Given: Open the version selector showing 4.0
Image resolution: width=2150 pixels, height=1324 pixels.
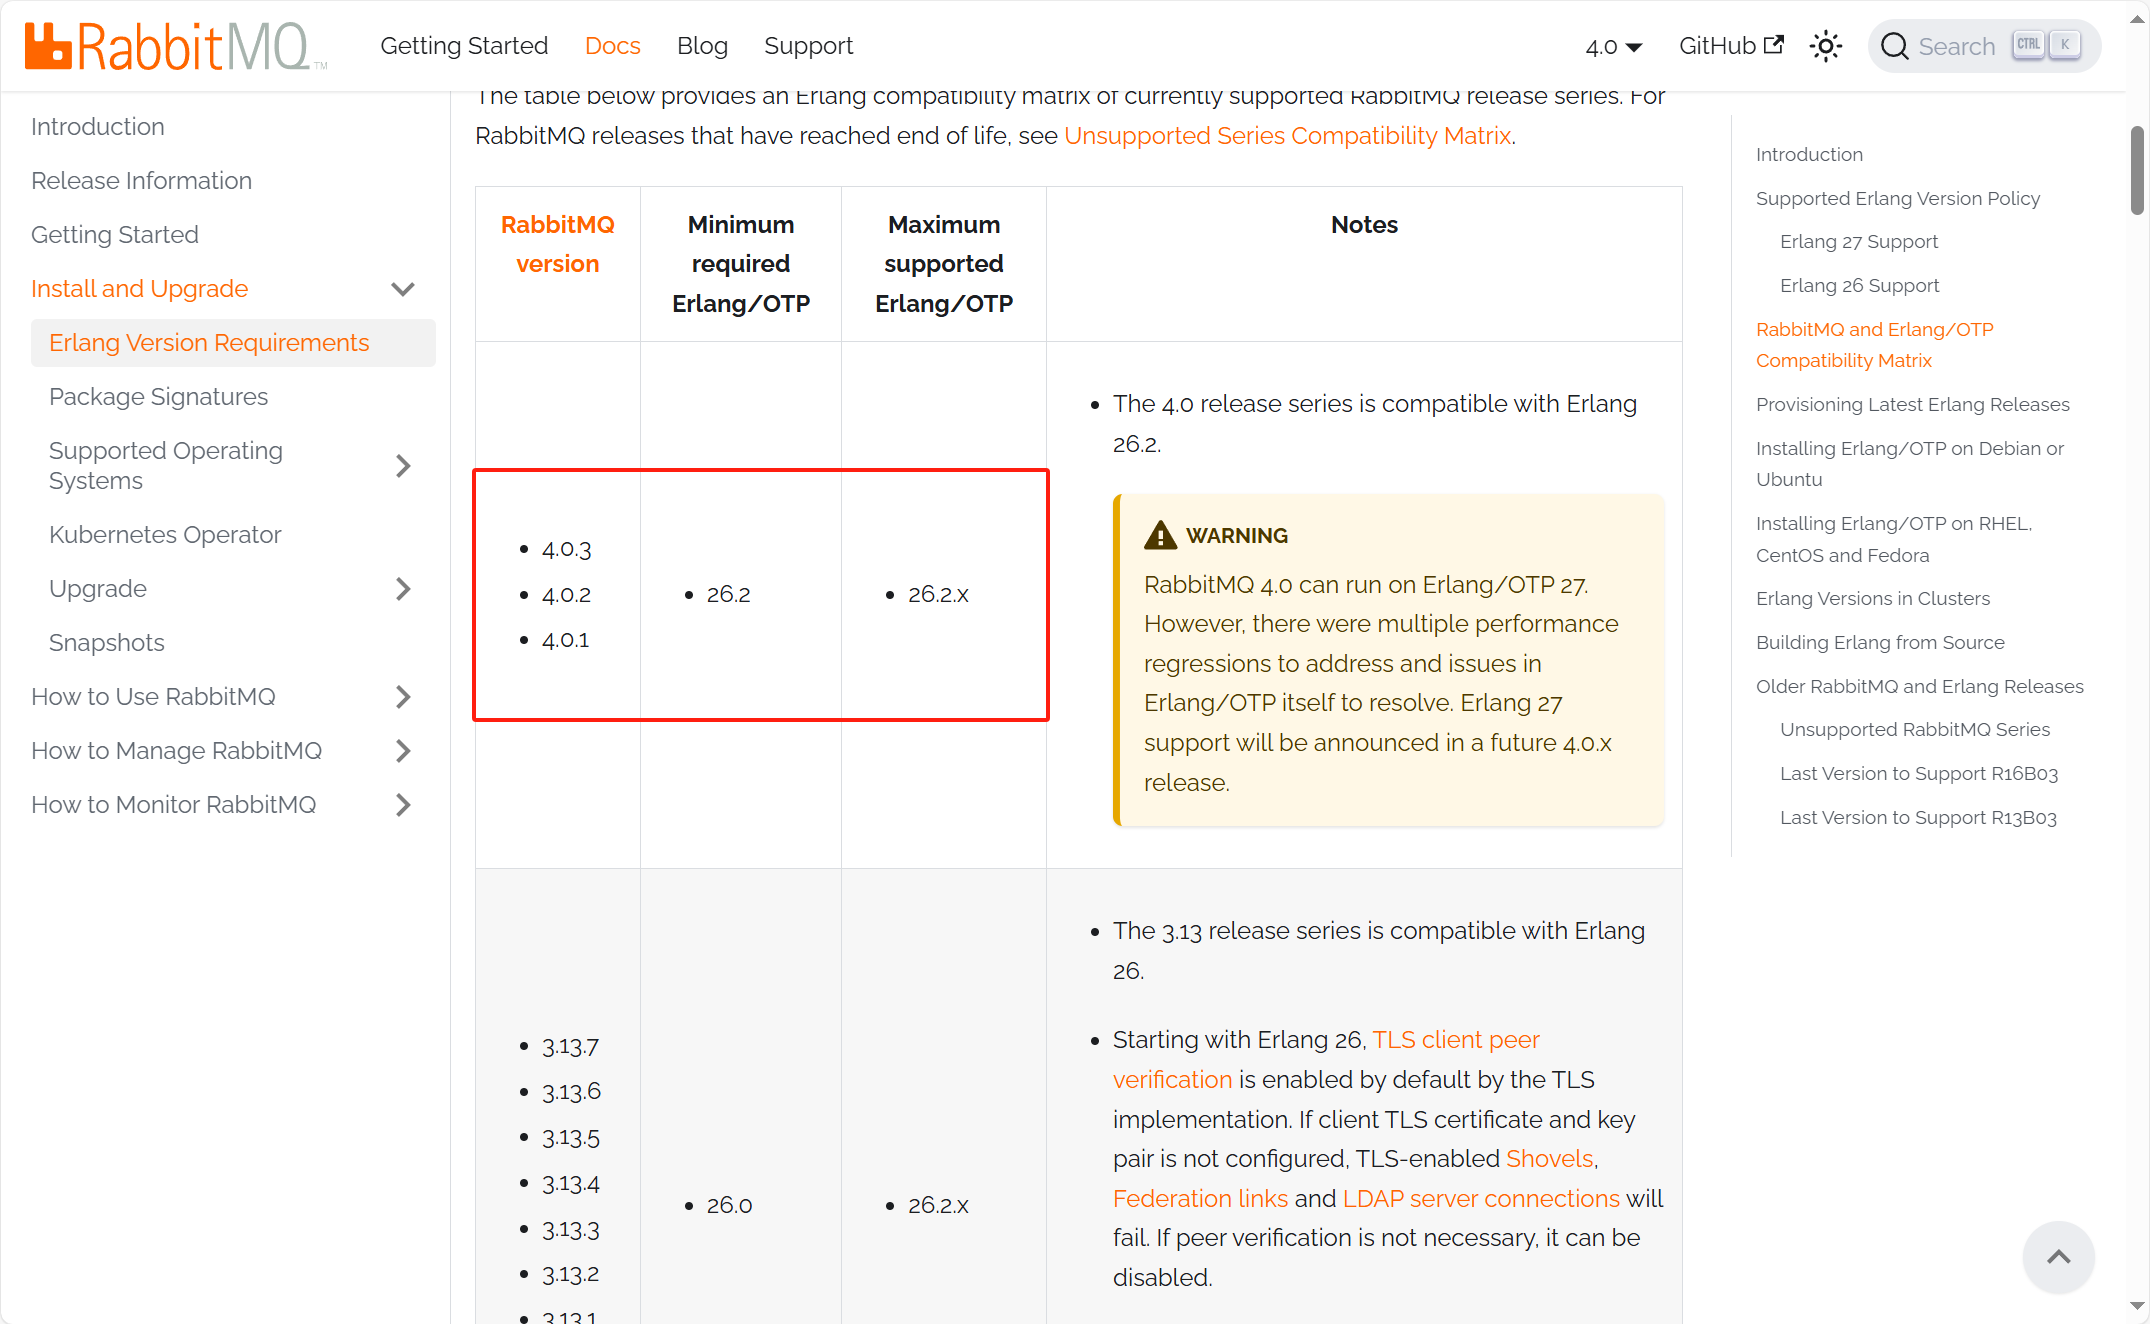Looking at the screenshot, I should click(1613, 46).
